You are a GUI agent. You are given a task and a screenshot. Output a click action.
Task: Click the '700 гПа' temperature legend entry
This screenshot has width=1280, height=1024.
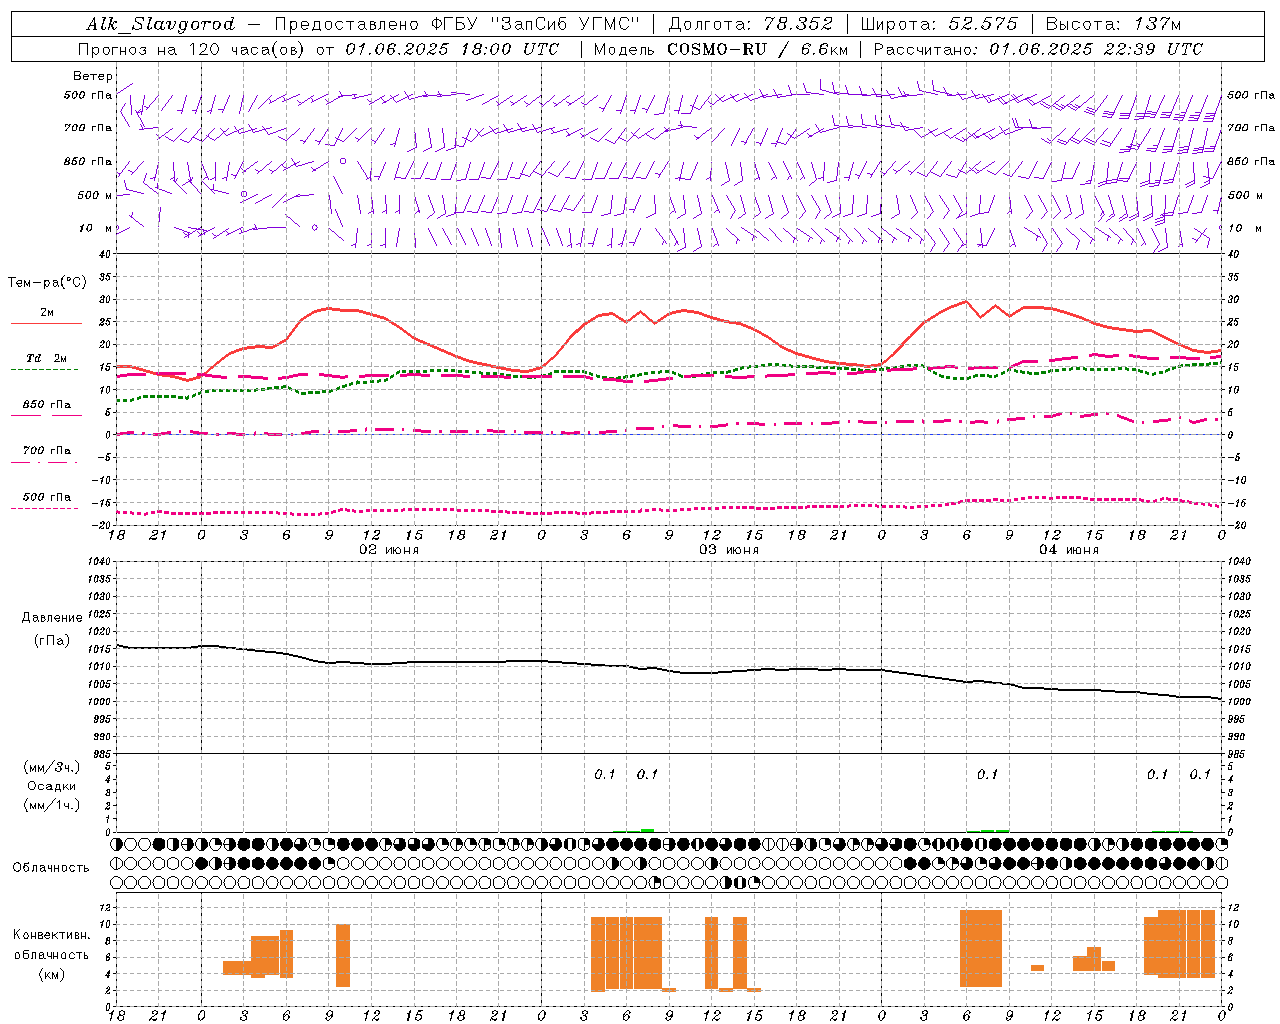(47, 451)
